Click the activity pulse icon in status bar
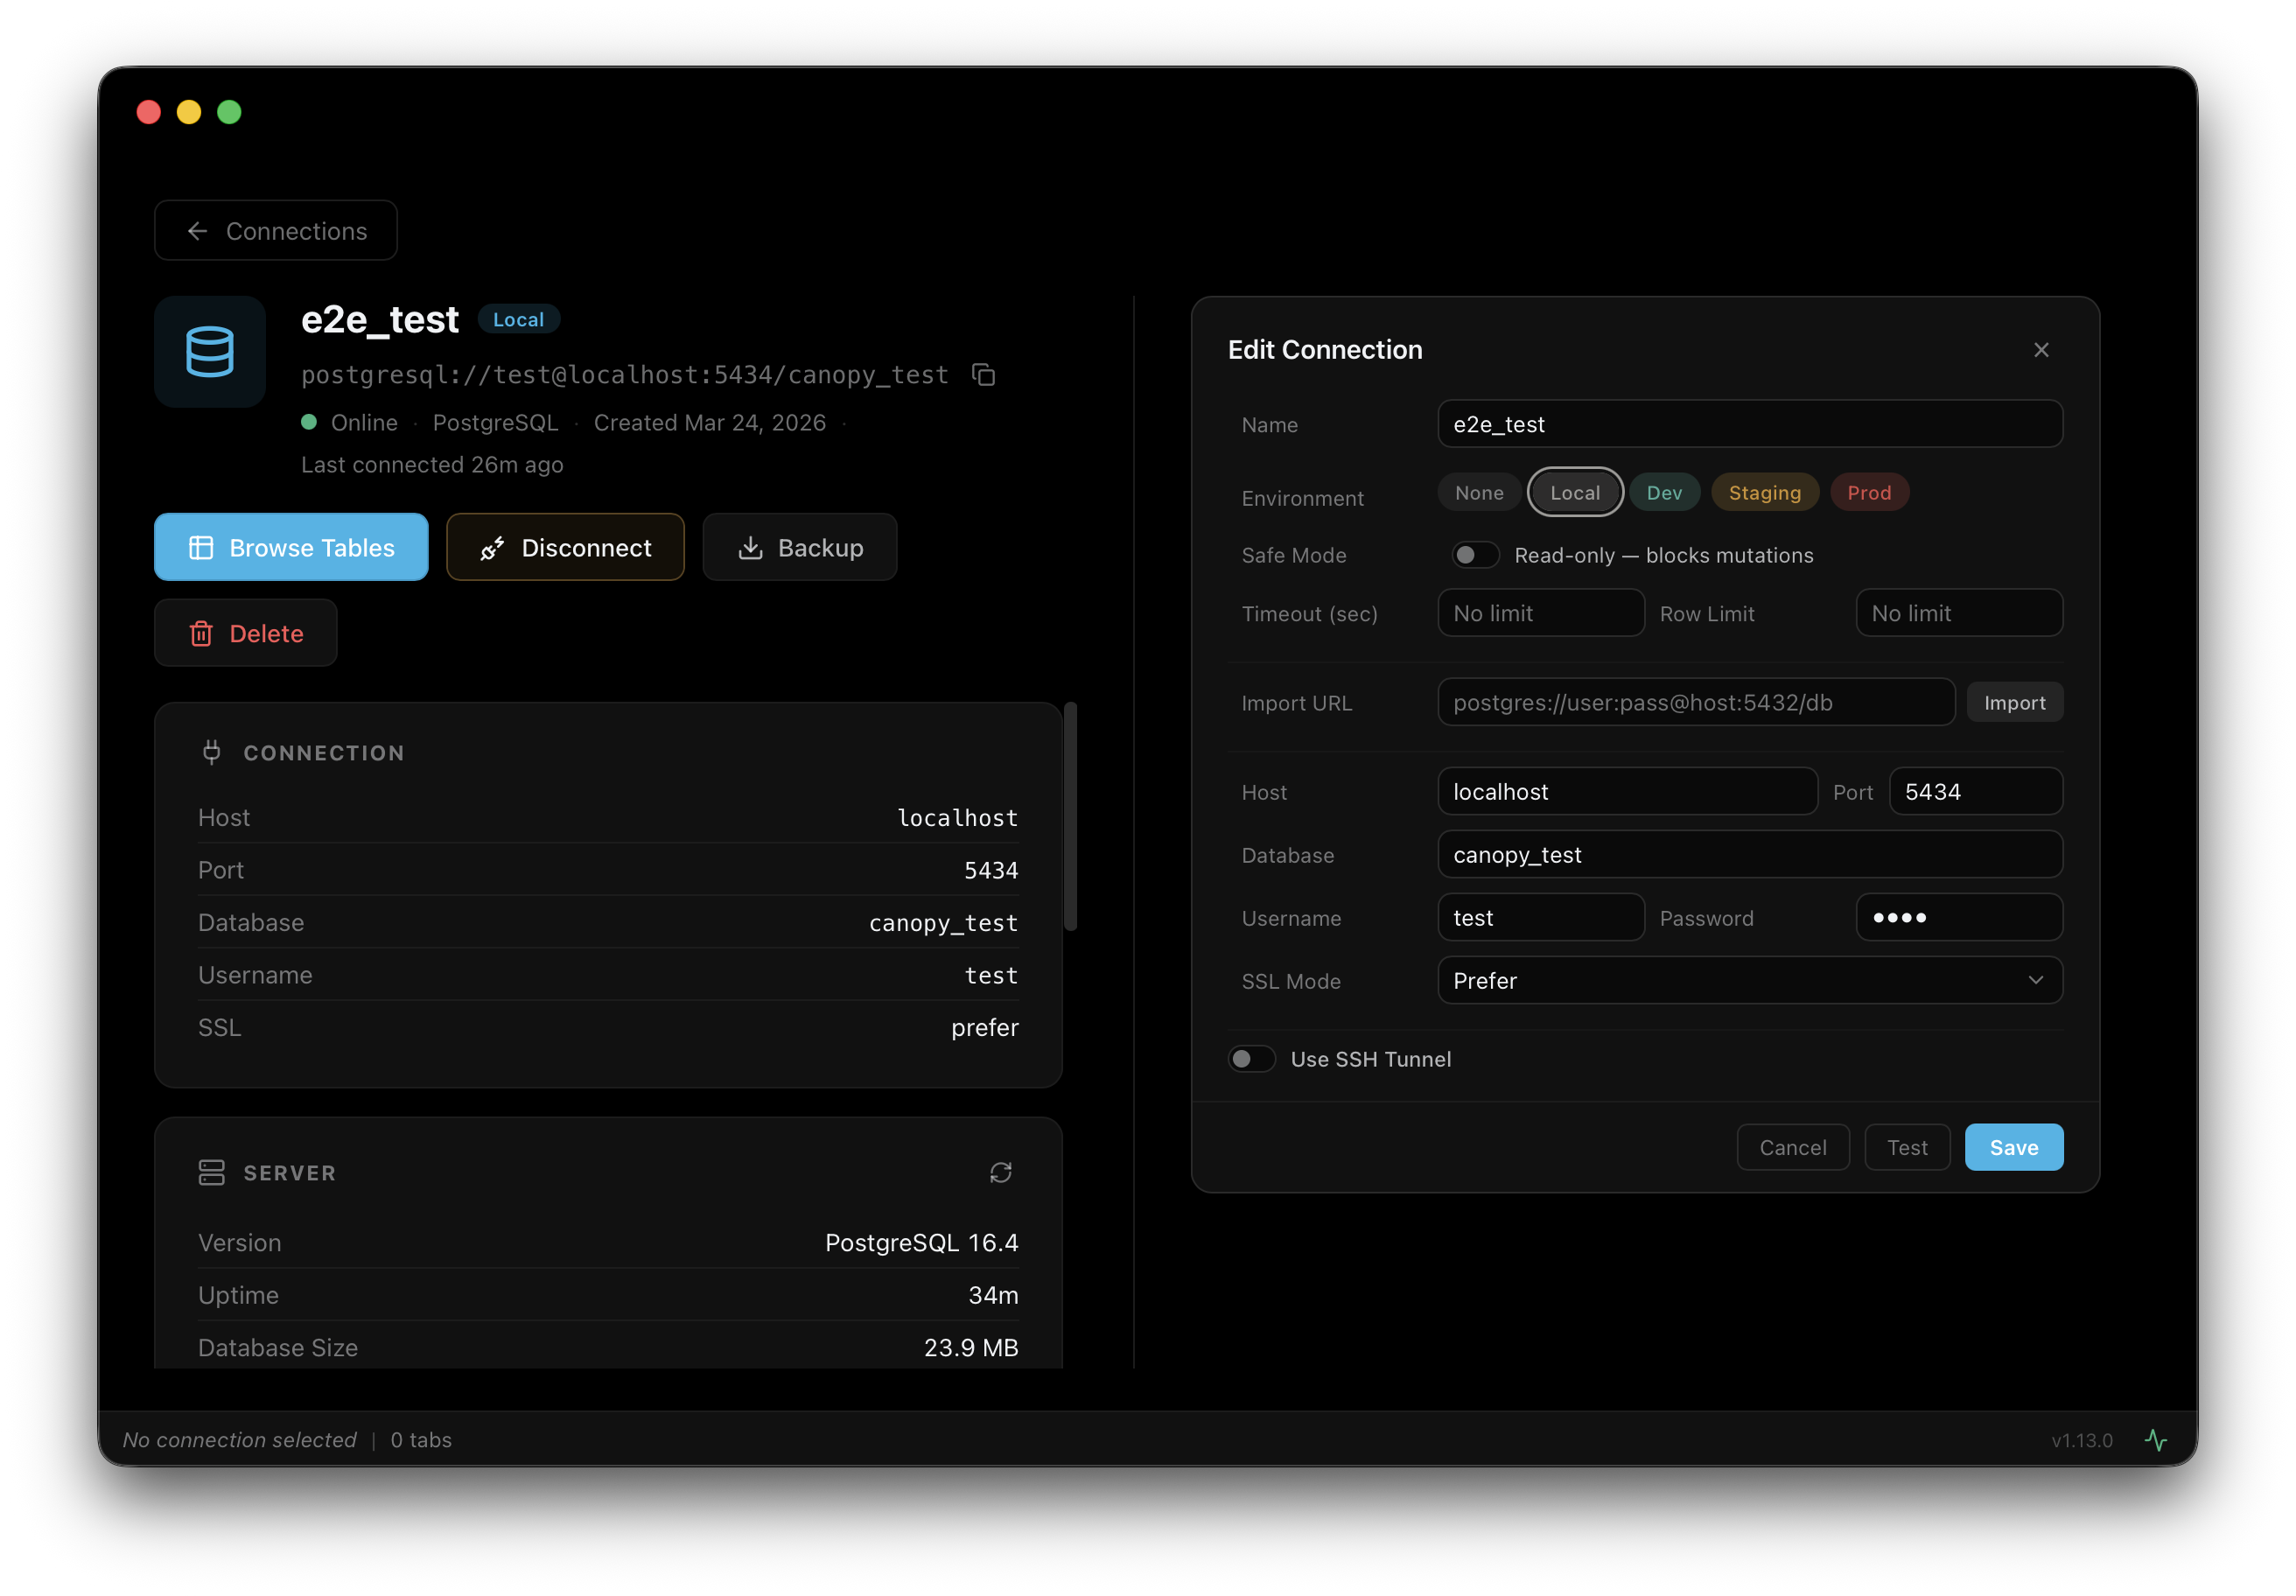Screen dimensions: 2296x1596 pos(2155,1440)
